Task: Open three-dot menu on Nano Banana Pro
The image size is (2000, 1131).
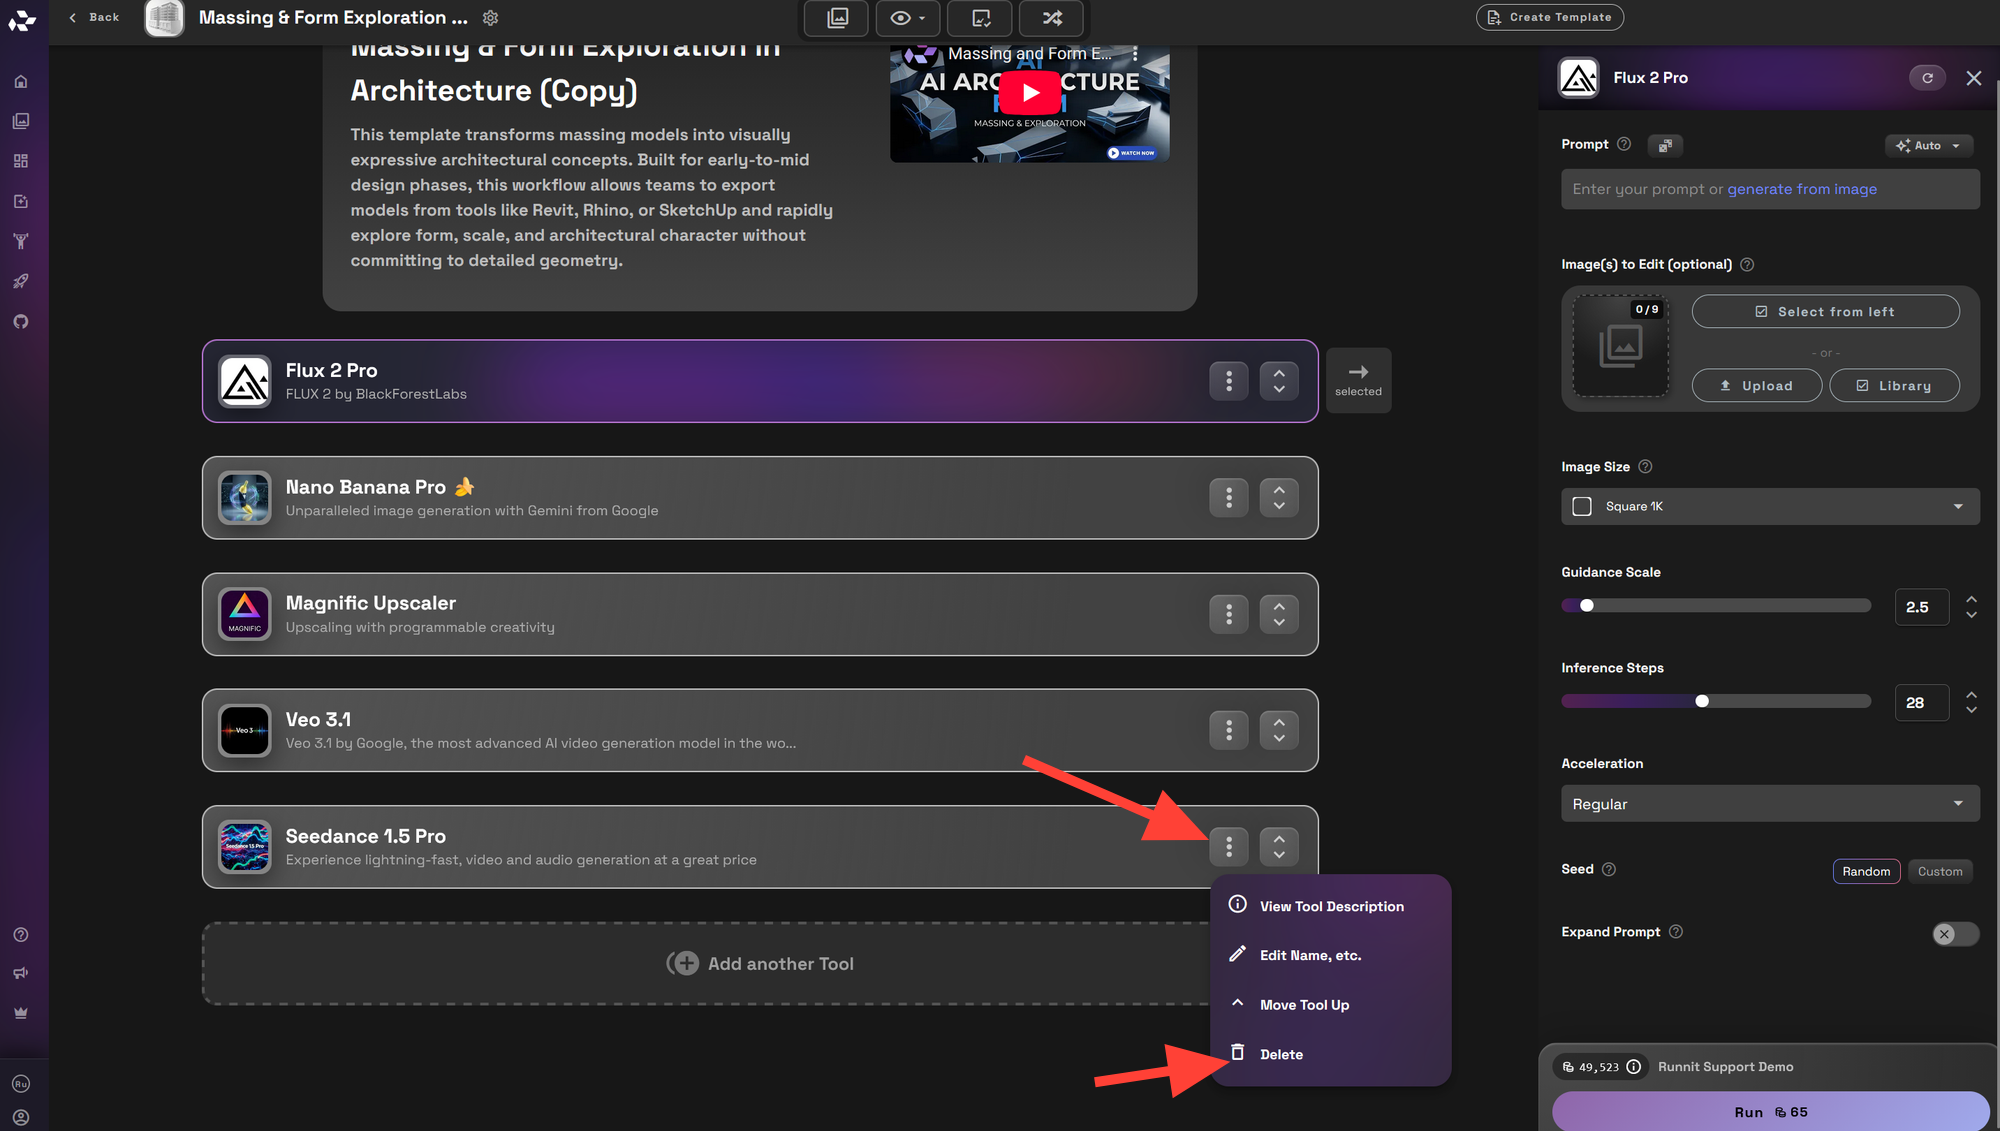Action: tap(1228, 498)
